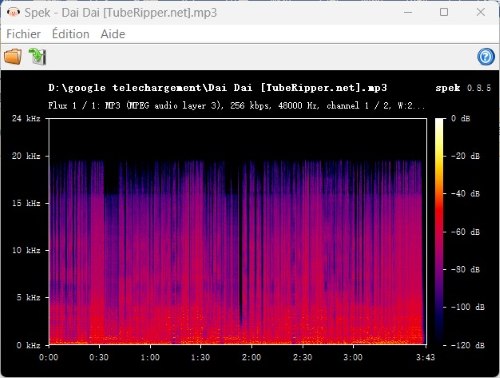The height and width of the screenshot is (378, 500).
Task: Click the 1:30 time label
Action: (x=200, y=357)
